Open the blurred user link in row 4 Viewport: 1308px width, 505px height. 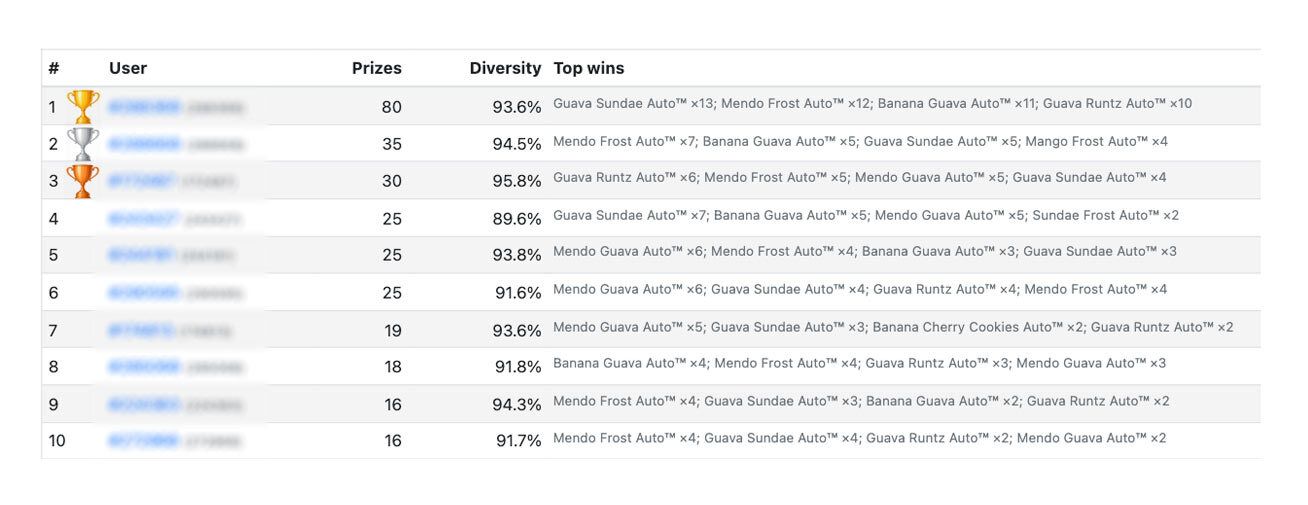tap(144, 218)
